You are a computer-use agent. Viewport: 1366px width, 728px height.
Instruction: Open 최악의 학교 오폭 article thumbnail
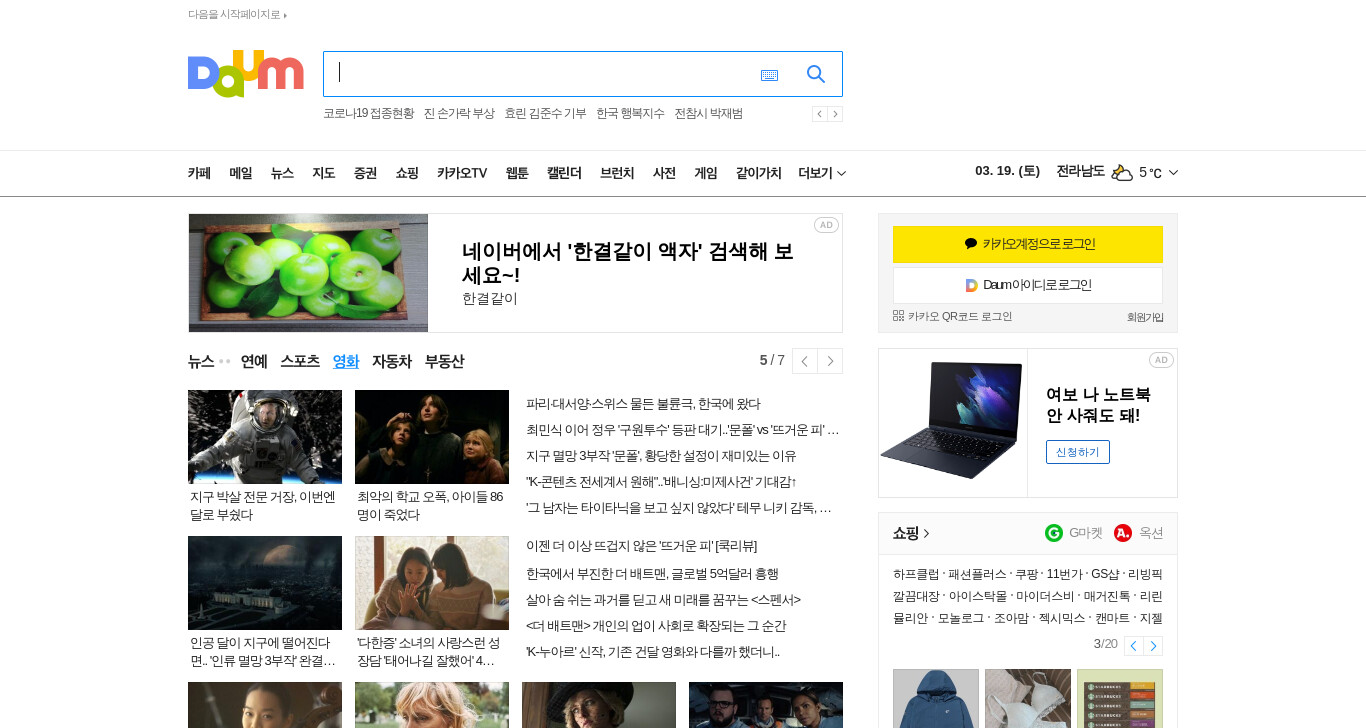(432, 437)
